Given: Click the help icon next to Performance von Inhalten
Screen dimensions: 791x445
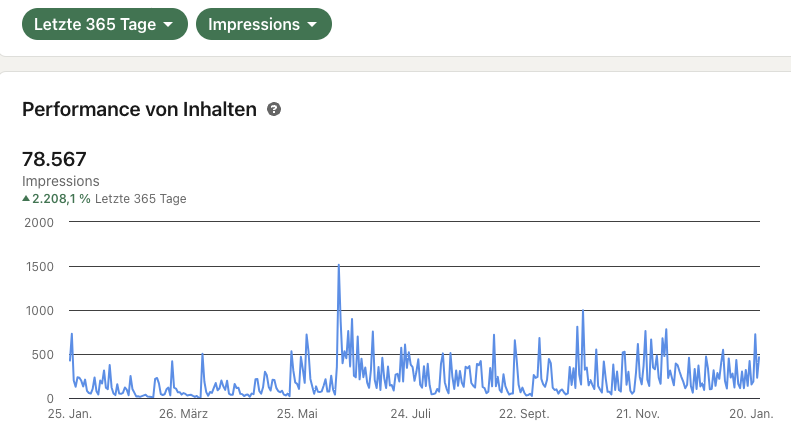Looking at the screenshot, I should point(274,109).
